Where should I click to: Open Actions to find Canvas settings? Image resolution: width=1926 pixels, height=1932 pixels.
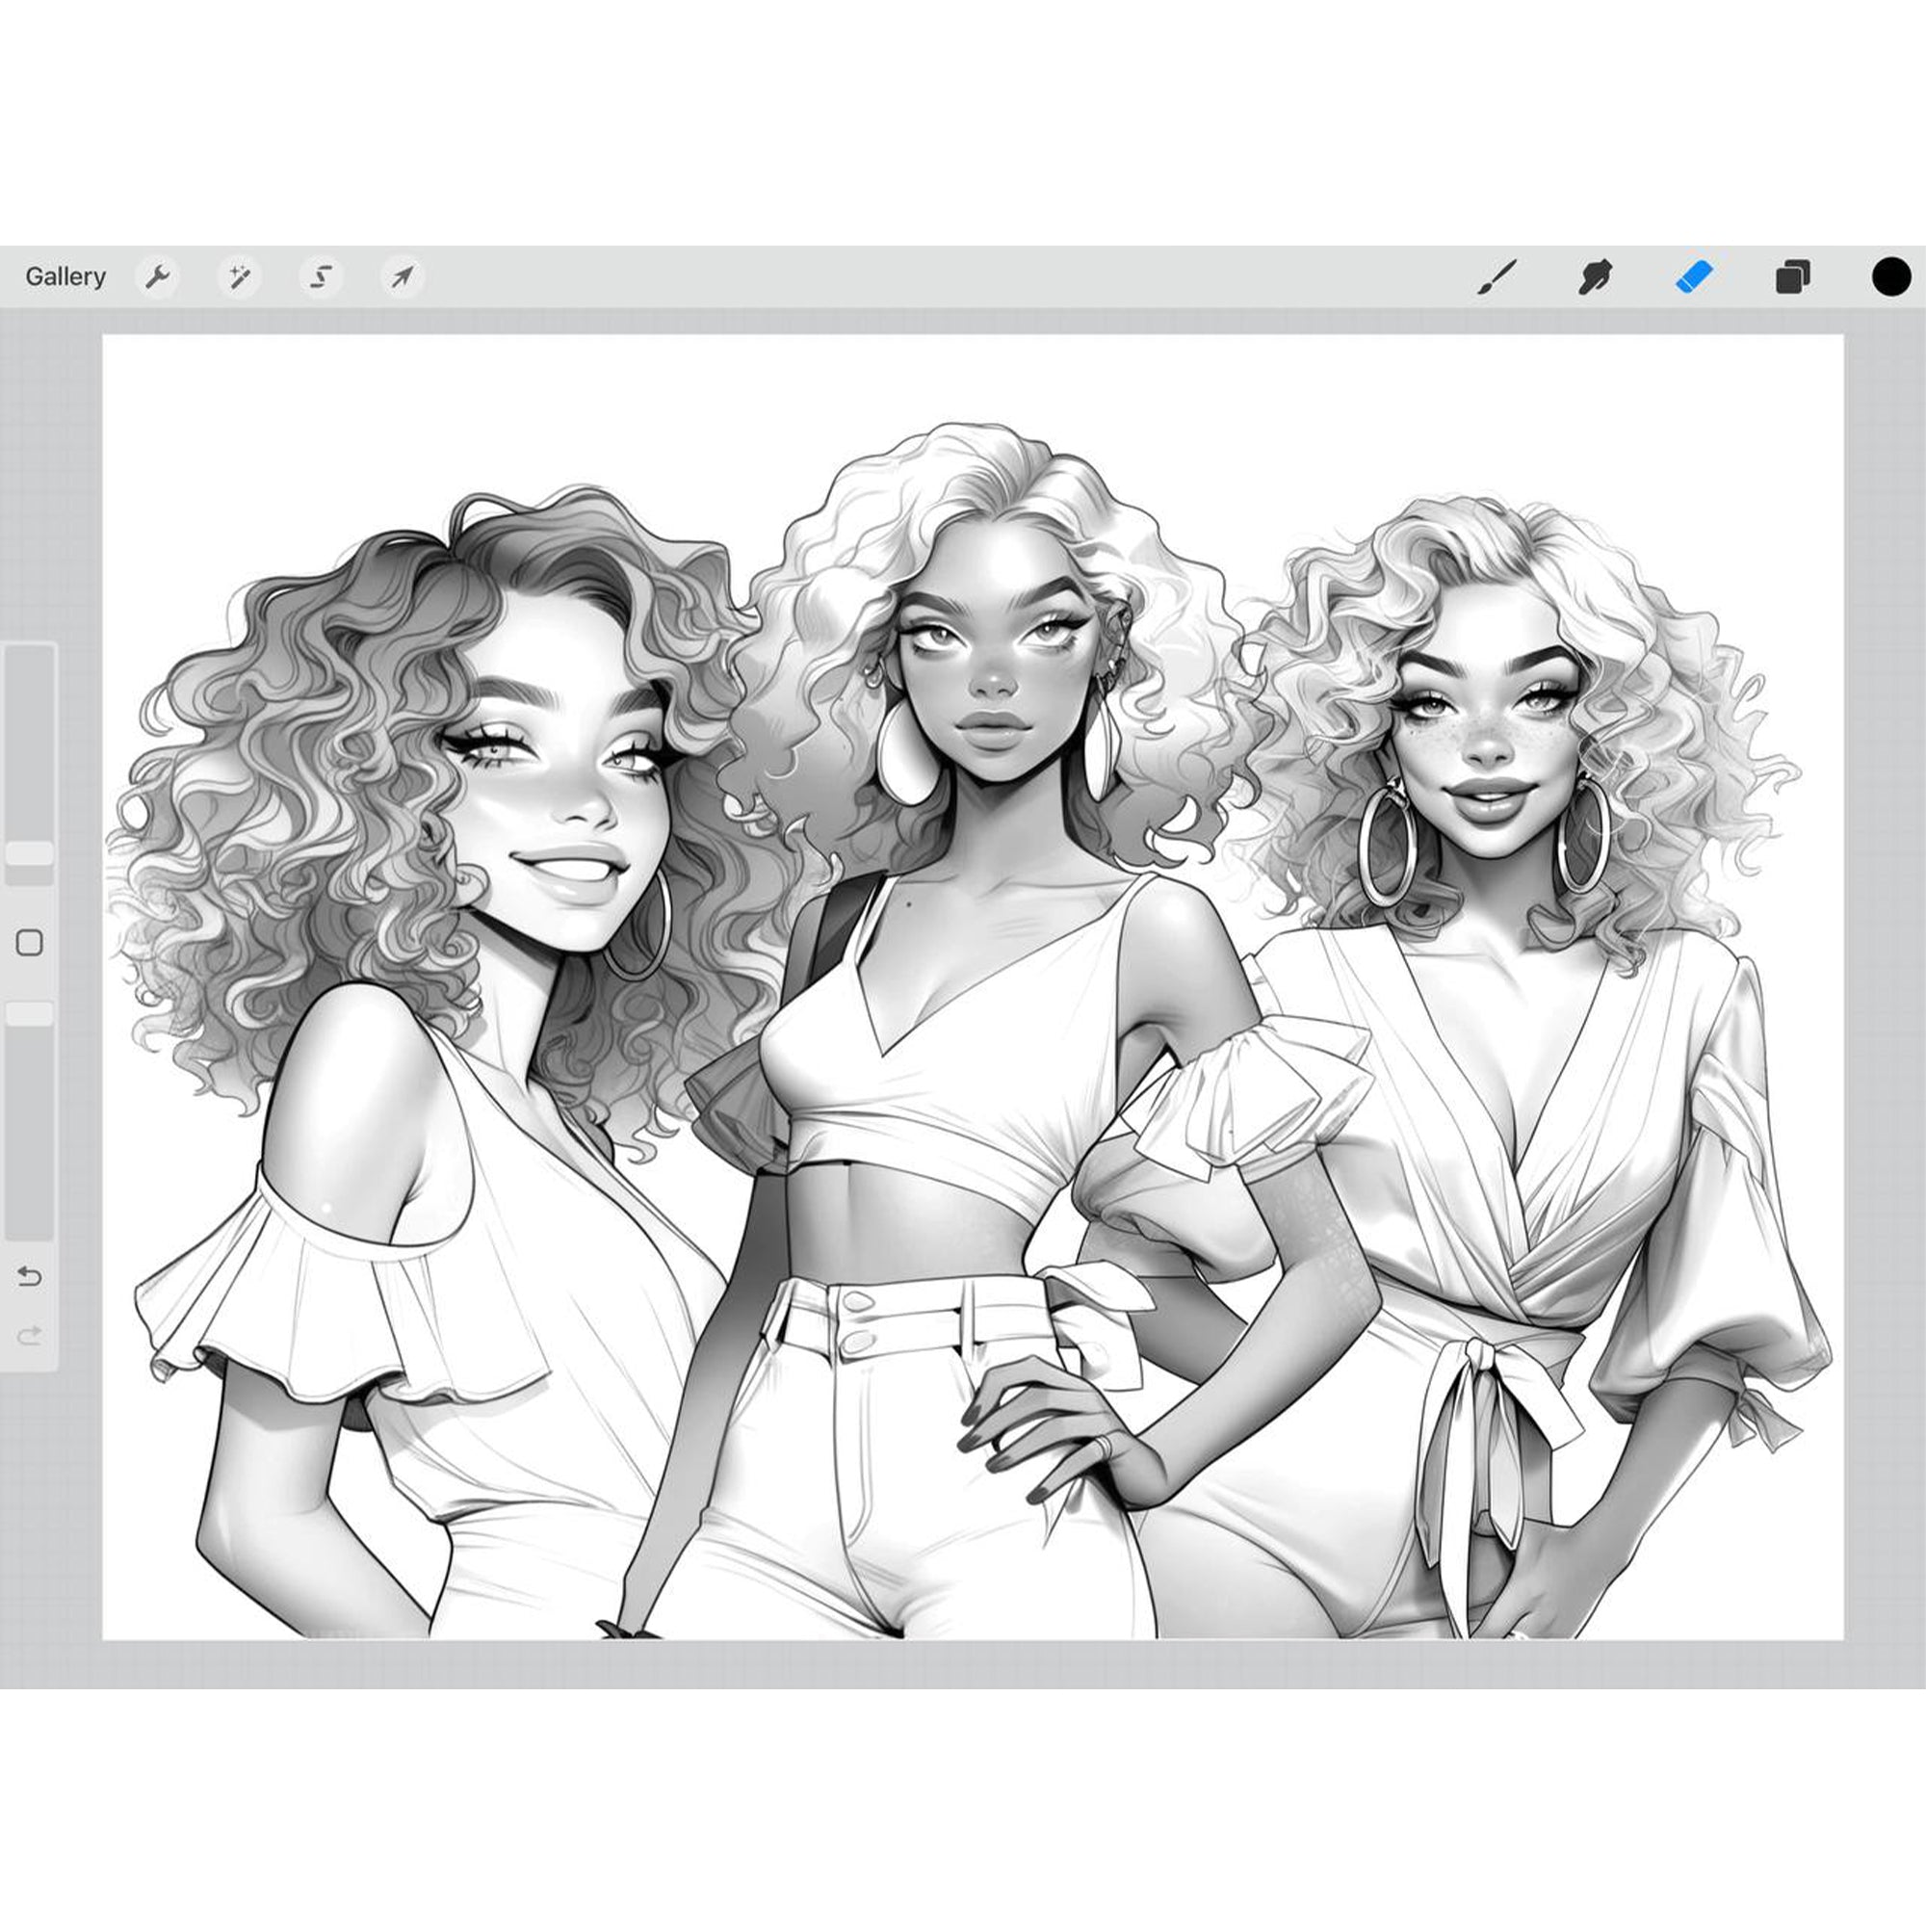pyautogui.click(x=160, y=277)
